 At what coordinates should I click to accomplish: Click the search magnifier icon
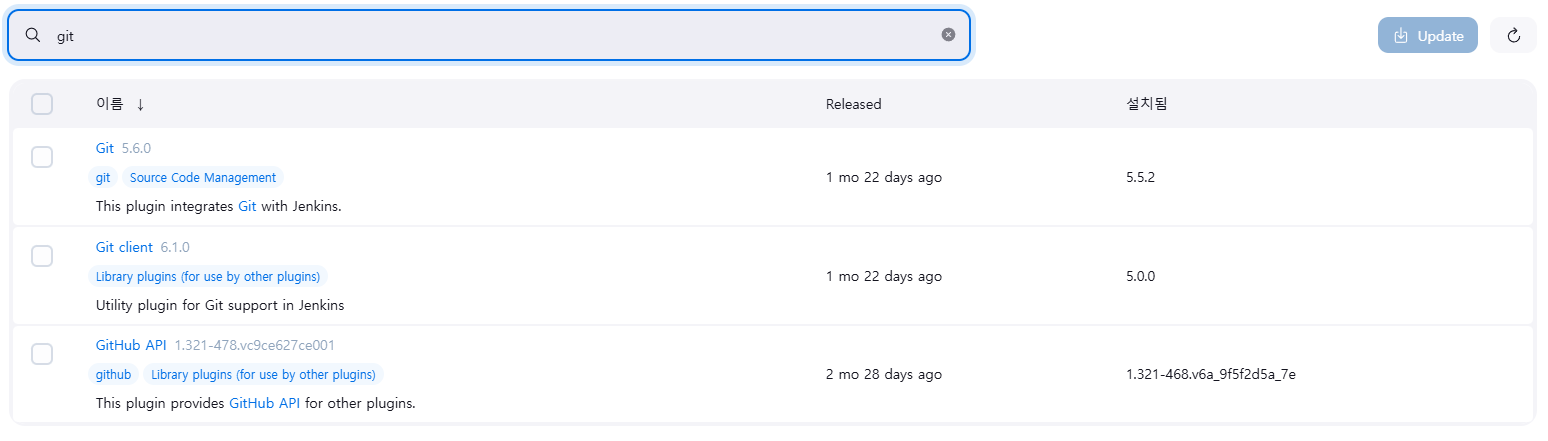click(33, 35)
